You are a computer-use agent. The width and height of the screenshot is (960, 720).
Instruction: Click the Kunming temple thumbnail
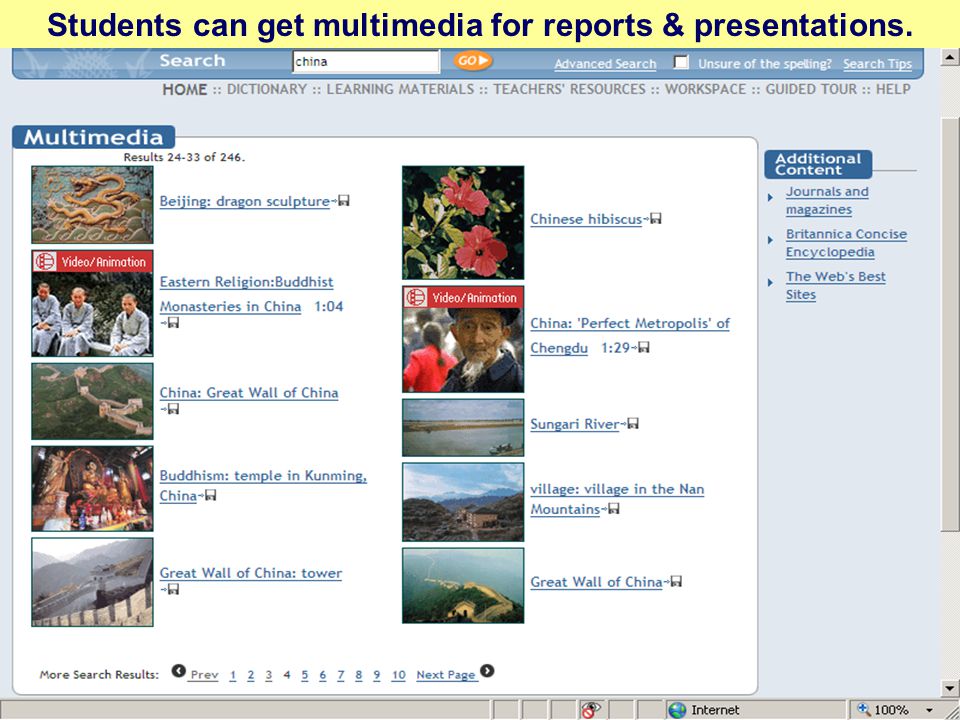point(92,488)
